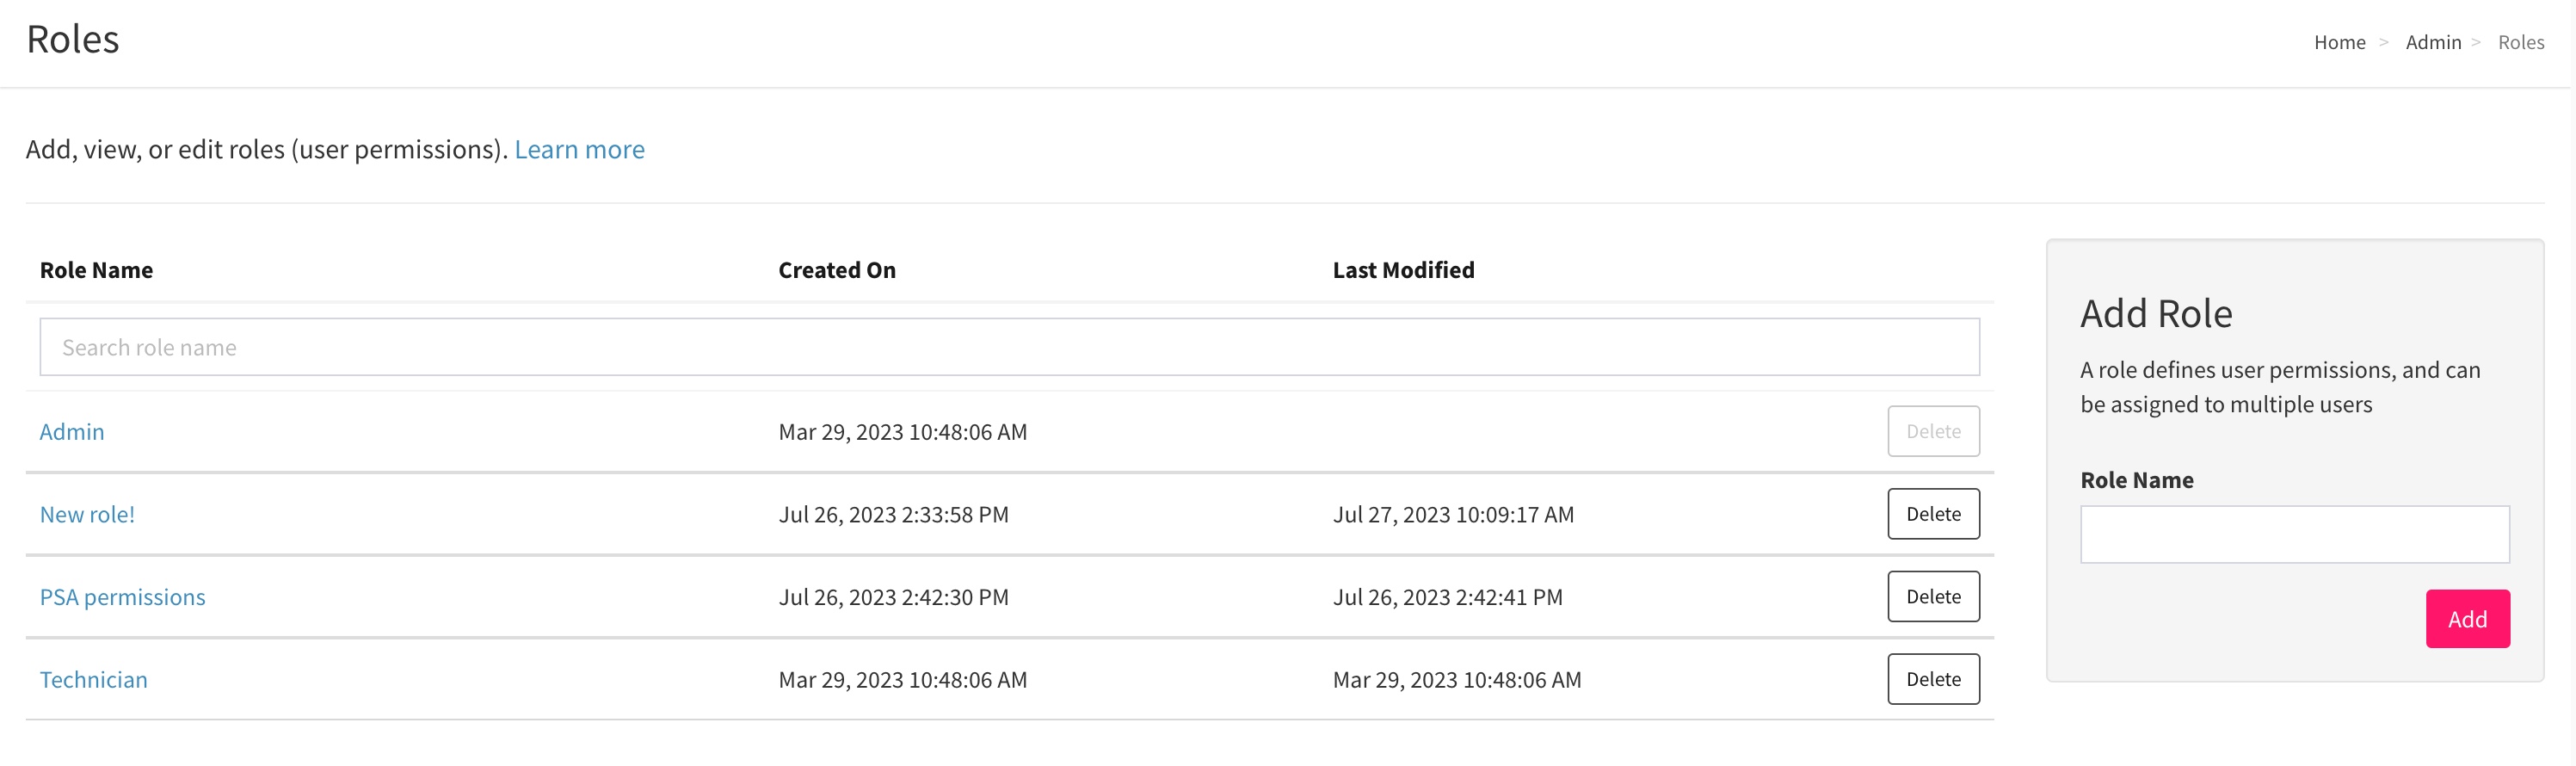Click the Role Name label in Add Role panel
Image resolution: width=2576 pixels, height=766 pixels.
(x=2136, y=480)
